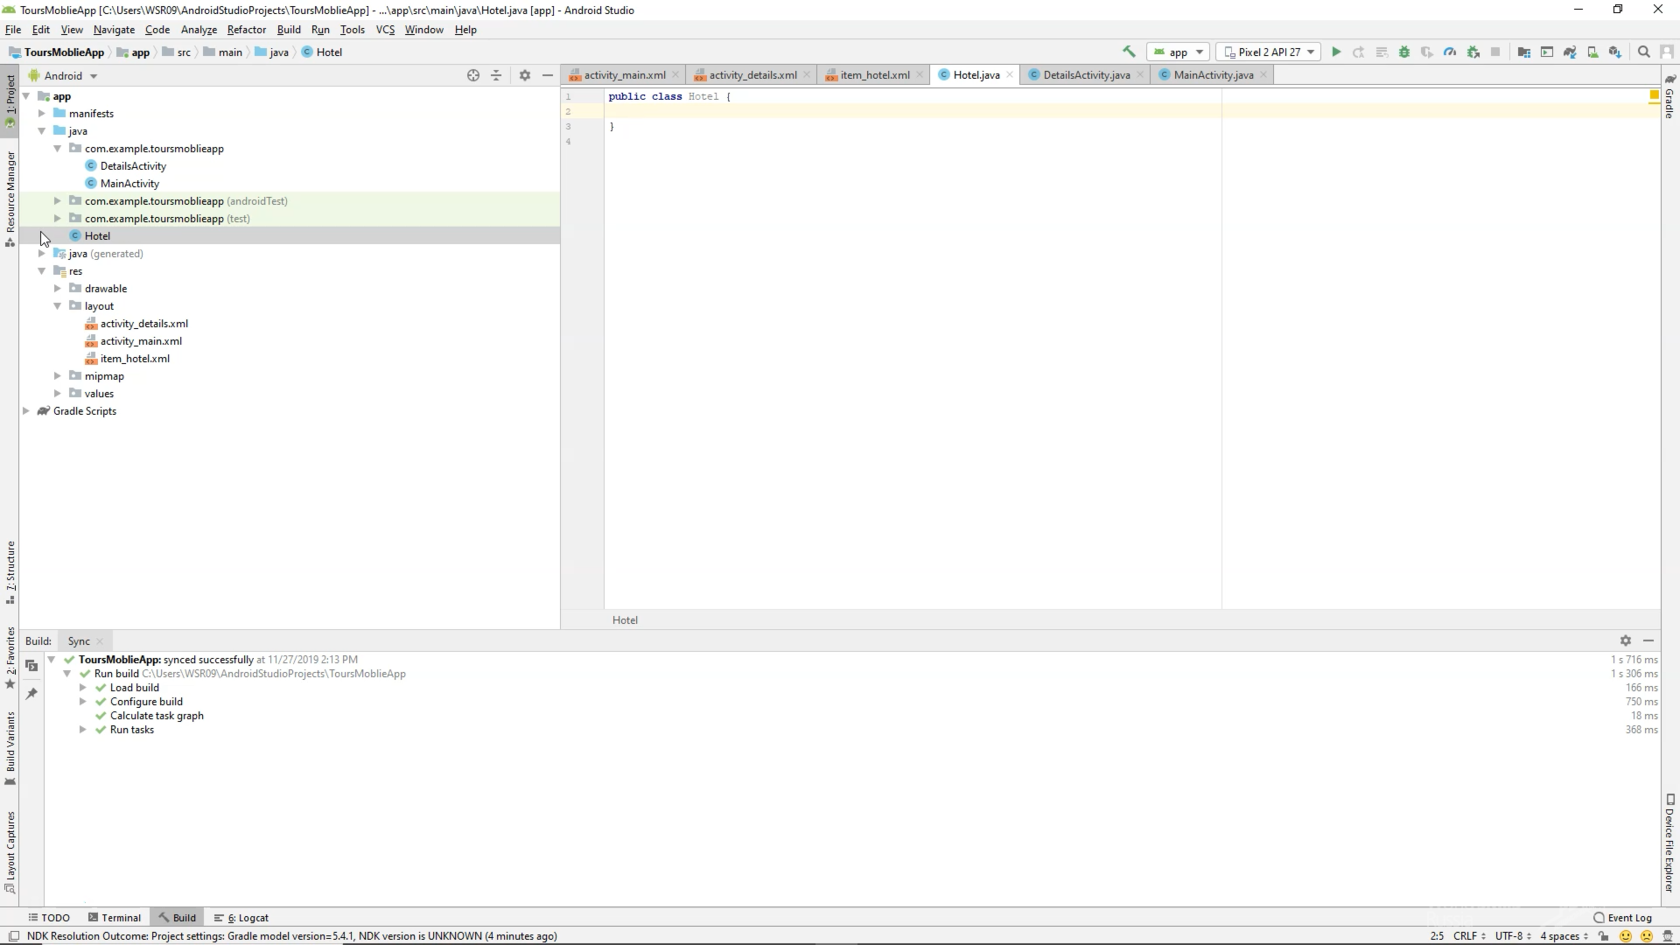Toggle read-only lock icon in status bar
The width and height of the screenshot is (1680, 945).
tap(1604, 936)
